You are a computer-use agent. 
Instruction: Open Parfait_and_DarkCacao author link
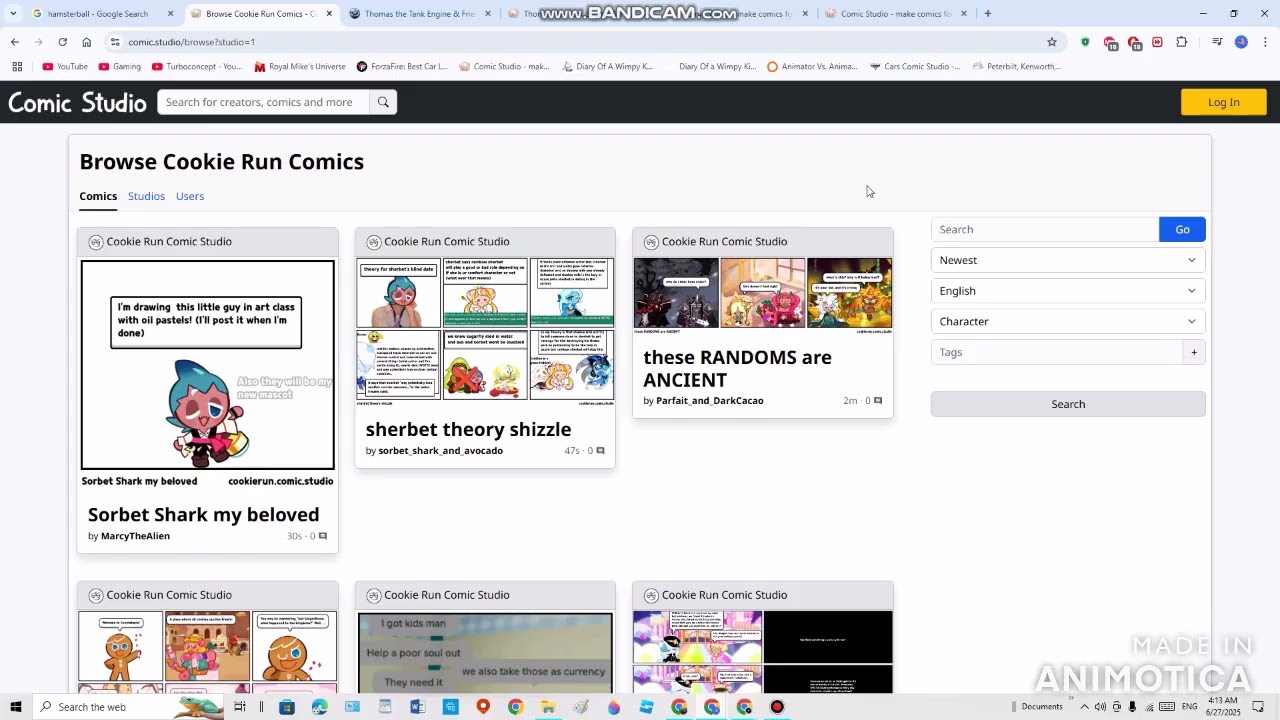709,401
